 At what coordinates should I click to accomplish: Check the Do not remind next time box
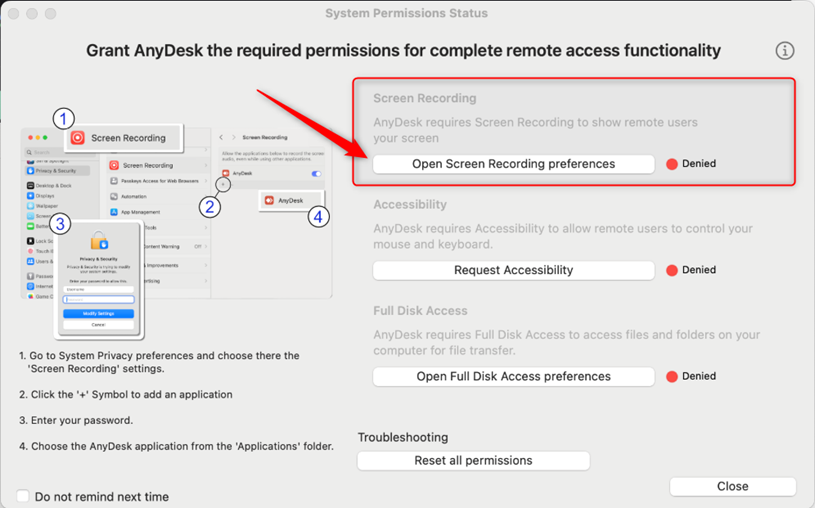pyautogui.click(x=23, y=496)
